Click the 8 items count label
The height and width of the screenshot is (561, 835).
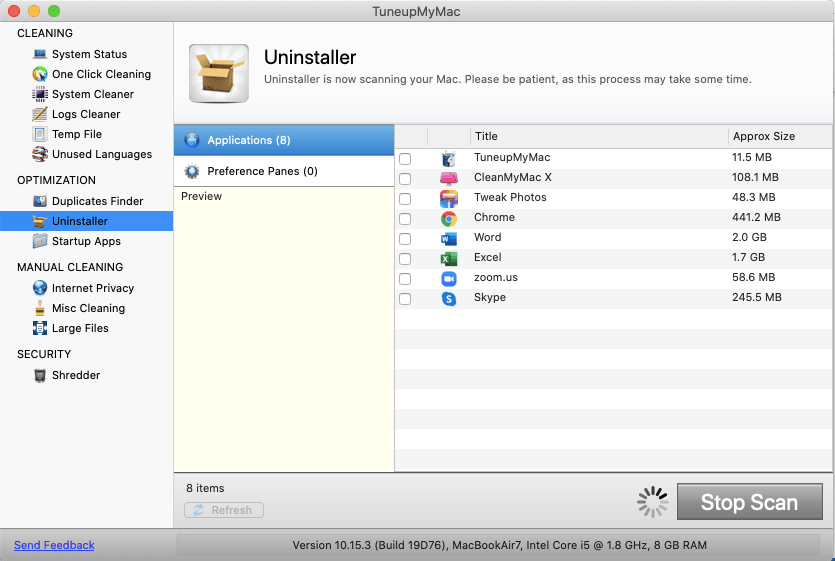pos(205,488)
